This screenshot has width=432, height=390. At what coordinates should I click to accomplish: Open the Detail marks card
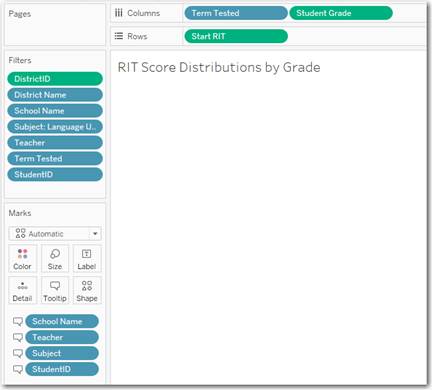pyautogui.click(x=22, y=290)
